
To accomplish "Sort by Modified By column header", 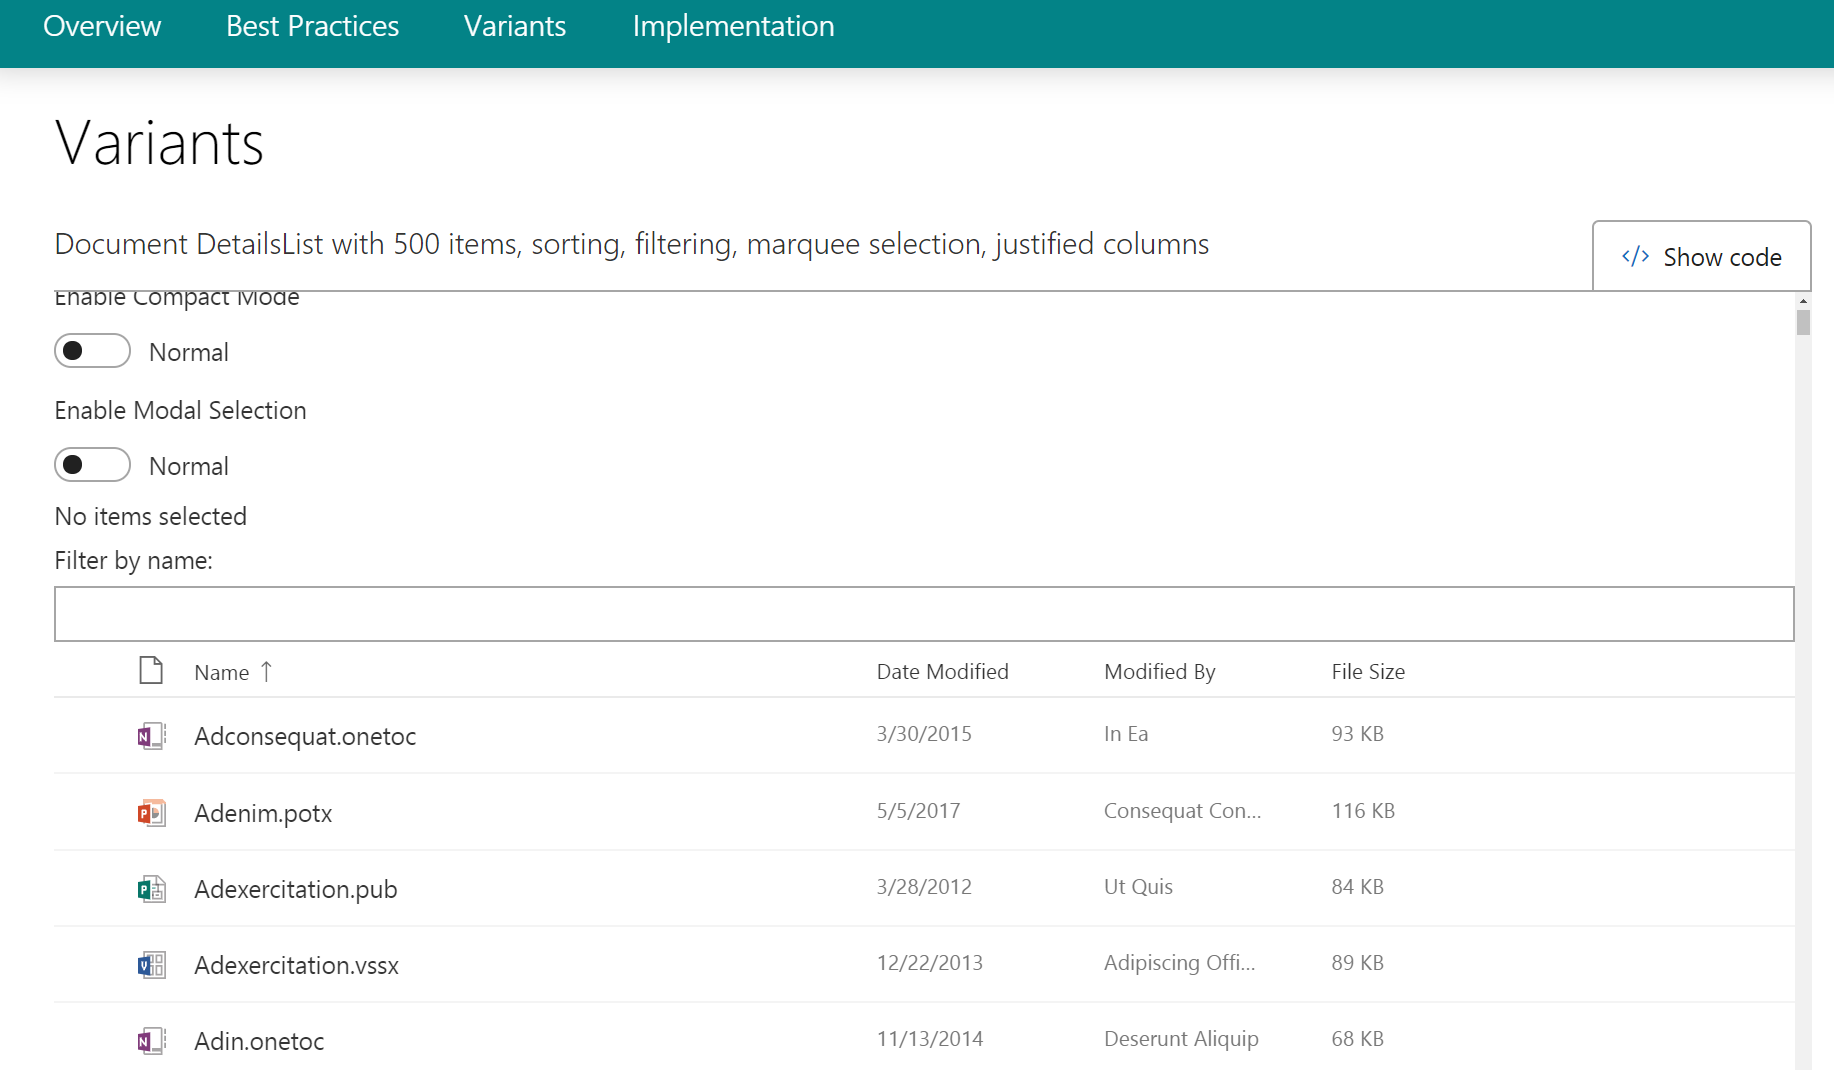I will click(1159, 671).
